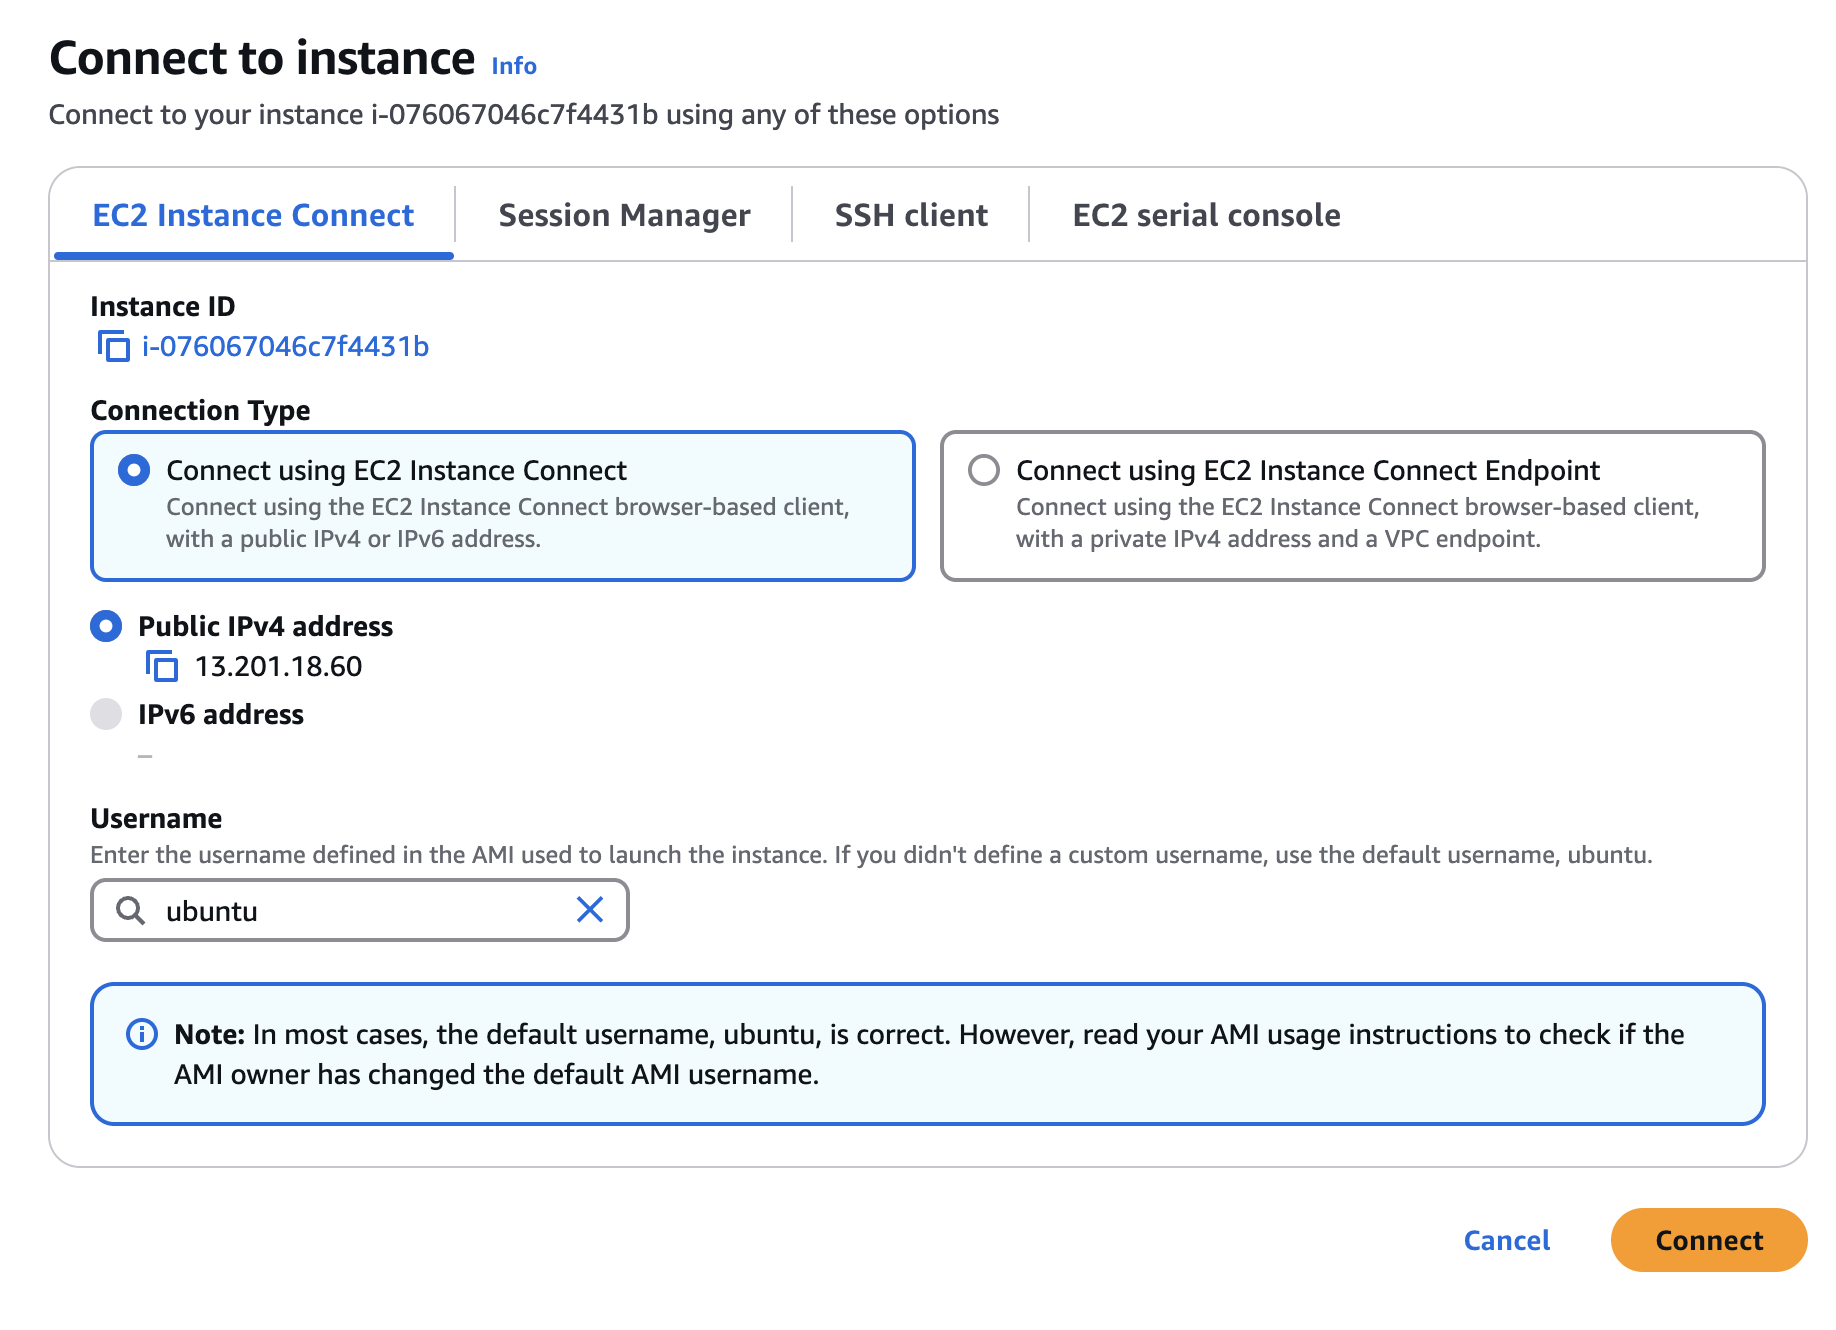Viewport: 1836px width, 1330px height.
Task: Click the Instance ID label
Action: click(163, 306)
